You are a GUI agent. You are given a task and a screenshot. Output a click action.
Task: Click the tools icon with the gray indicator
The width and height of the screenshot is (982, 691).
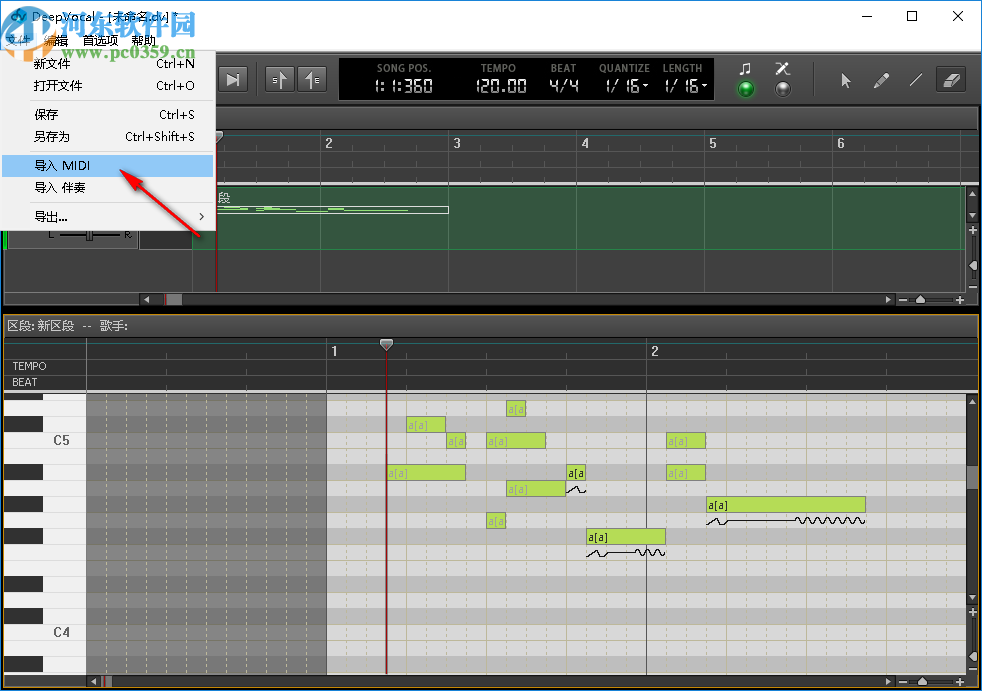(783, 68)
